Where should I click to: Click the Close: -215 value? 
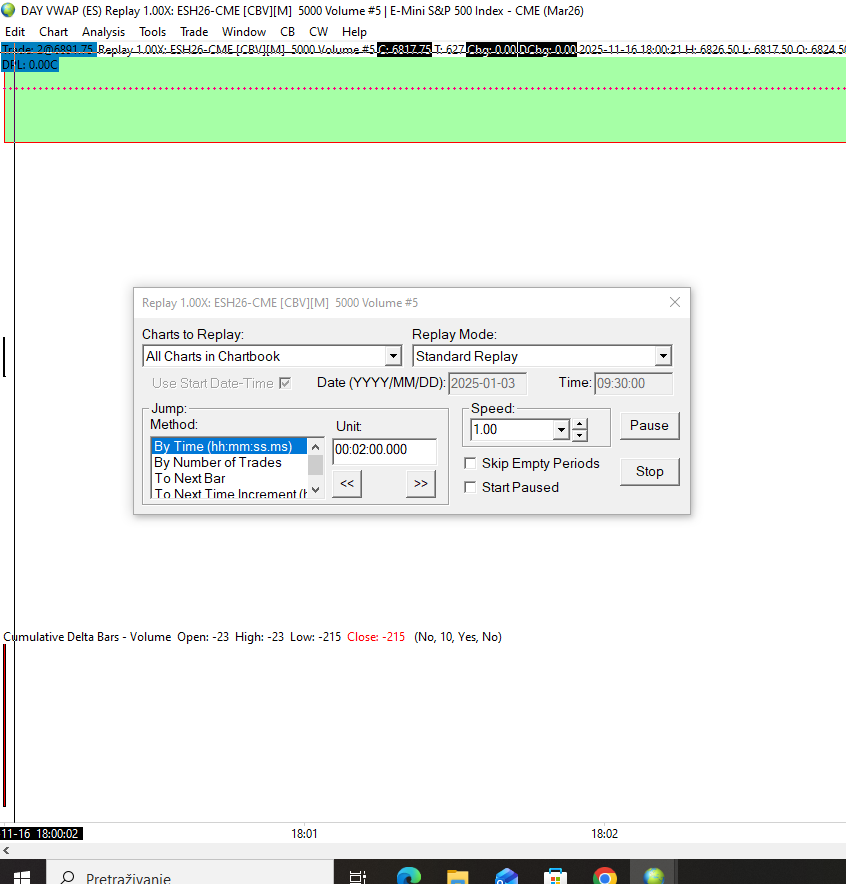click(376, 637)
